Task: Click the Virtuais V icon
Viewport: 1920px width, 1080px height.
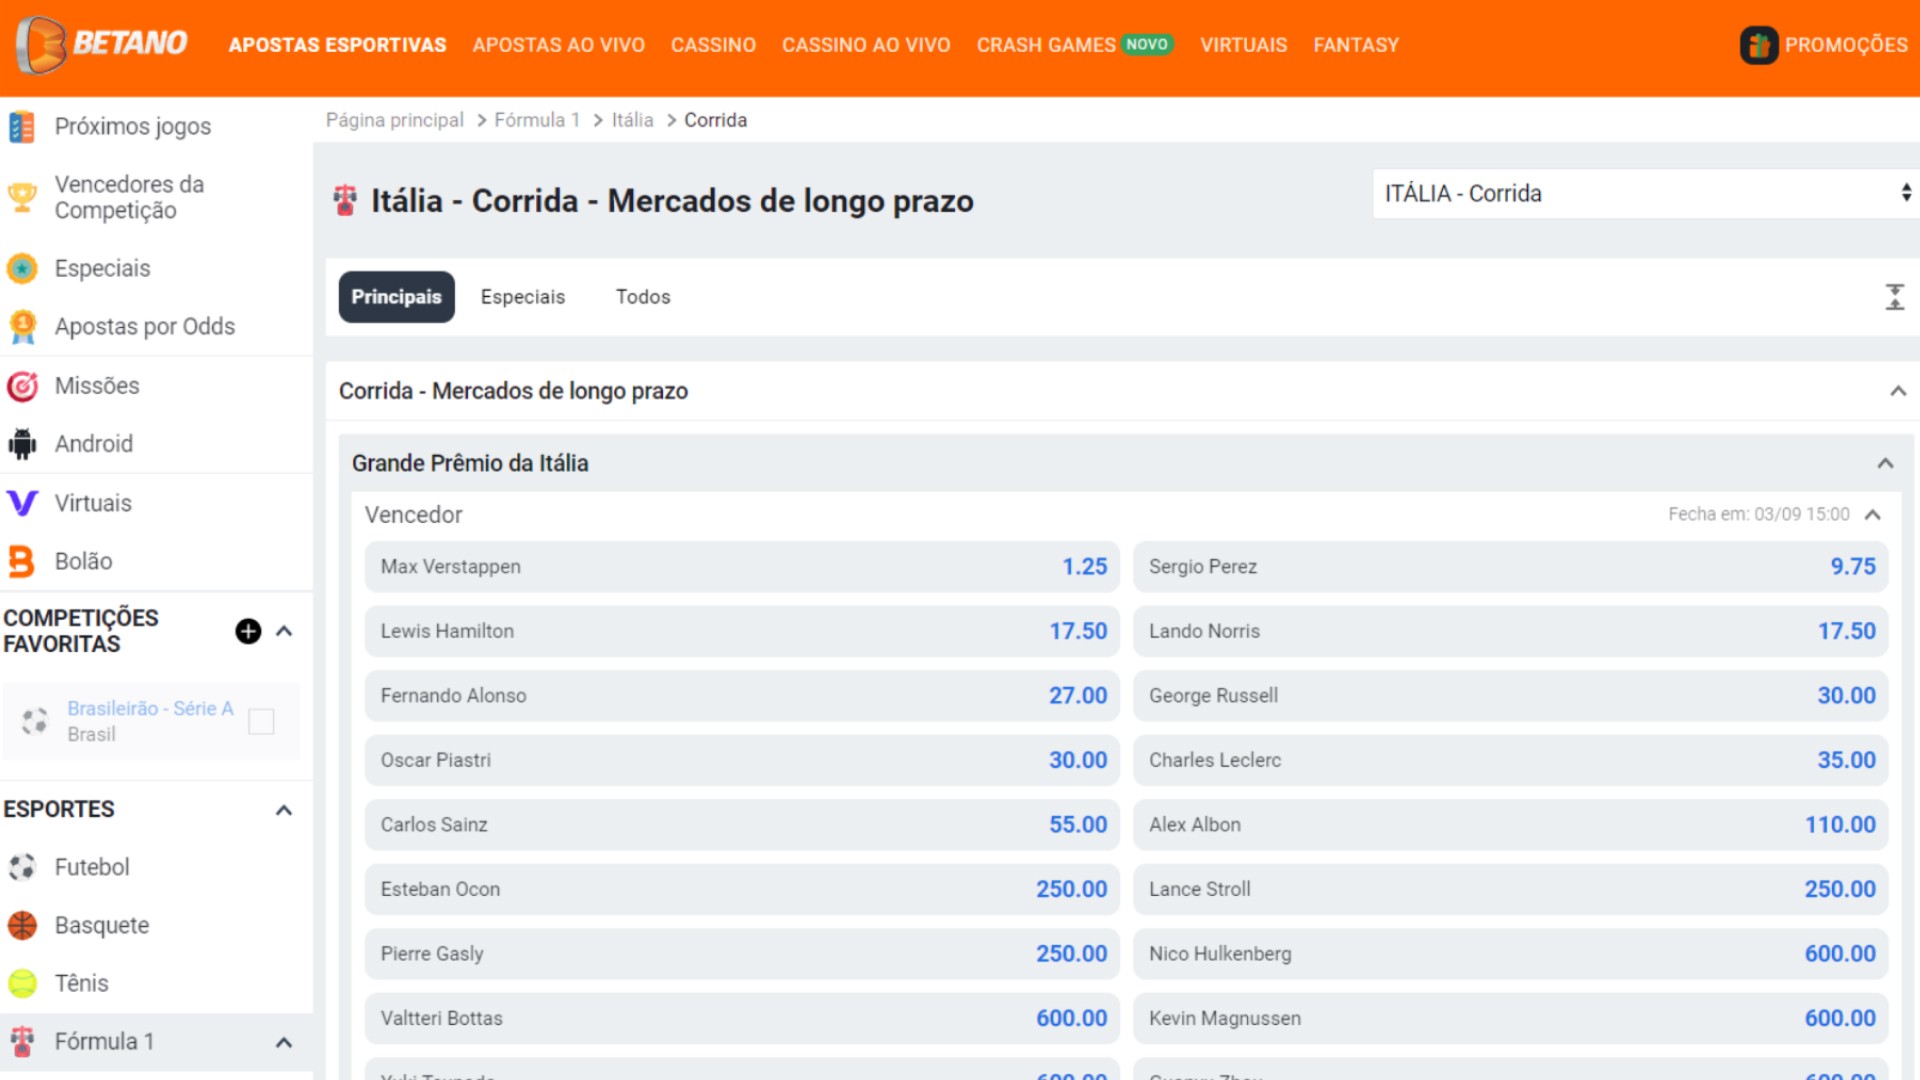Action: 22,503
